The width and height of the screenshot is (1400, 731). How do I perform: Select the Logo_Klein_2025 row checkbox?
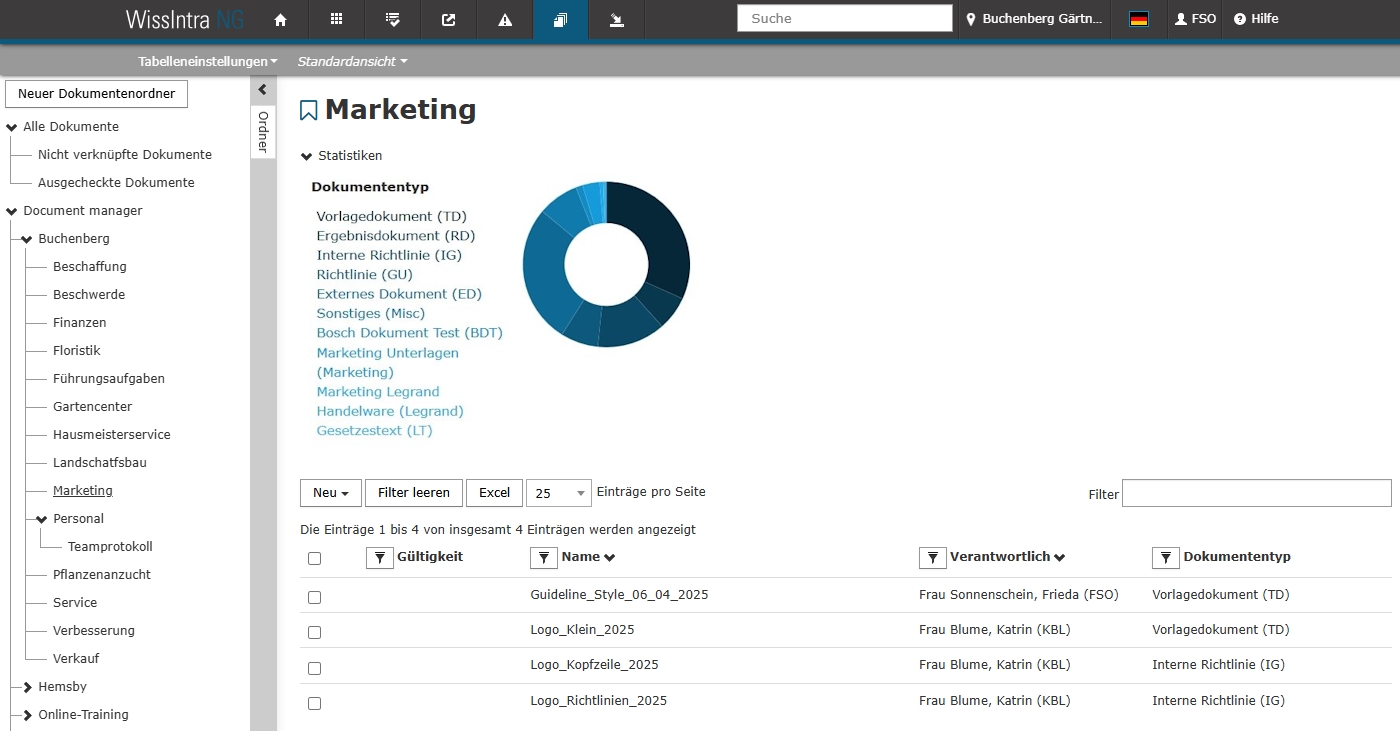314,632
